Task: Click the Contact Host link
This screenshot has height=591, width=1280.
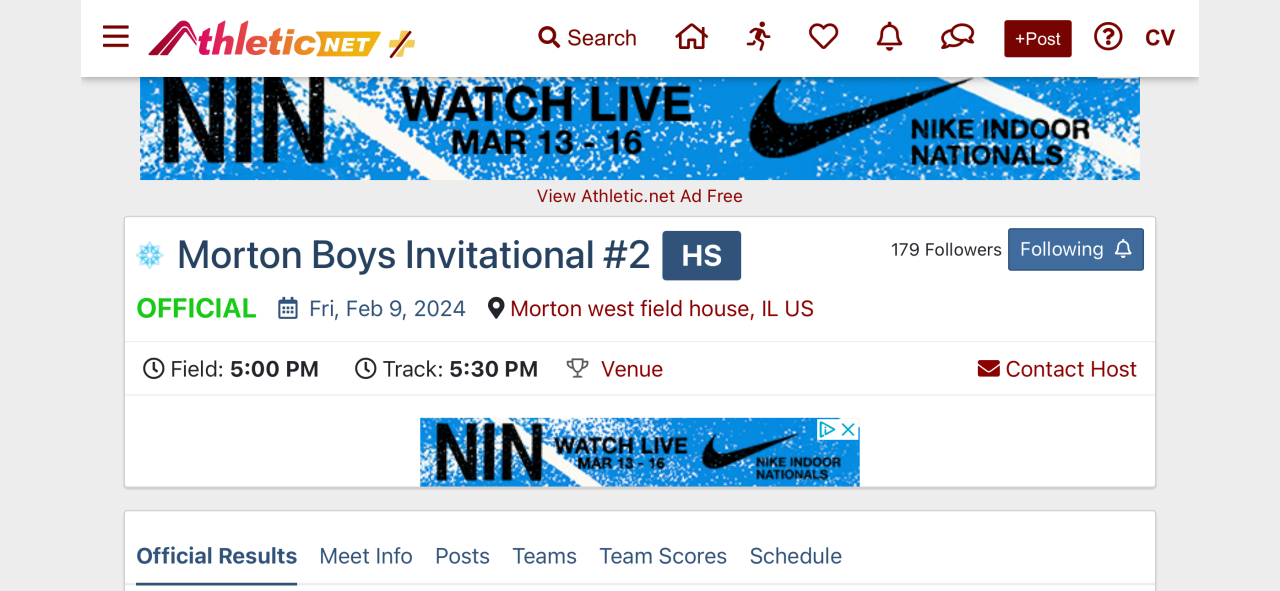Action: [1058, 369]
